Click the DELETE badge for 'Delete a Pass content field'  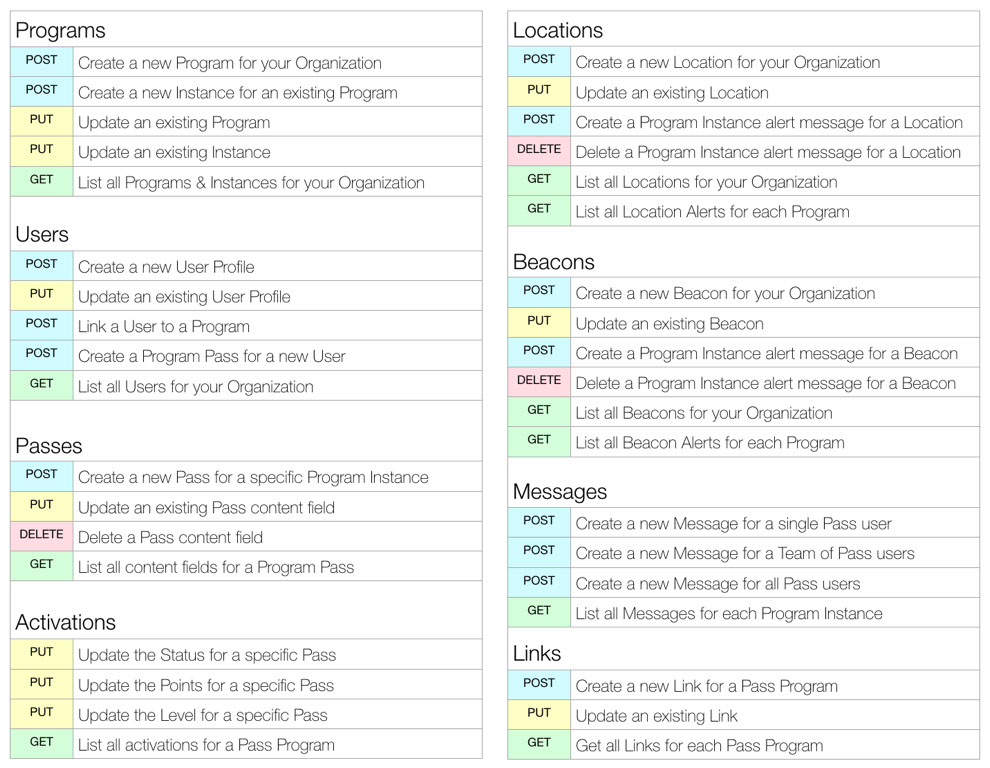point(42,536)
